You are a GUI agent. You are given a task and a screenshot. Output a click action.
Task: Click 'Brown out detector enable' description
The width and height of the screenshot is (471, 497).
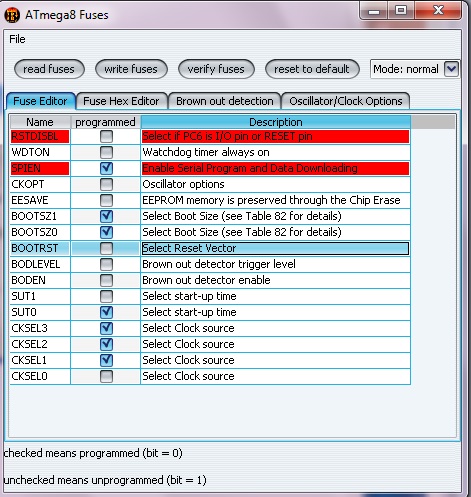point(275,280)
